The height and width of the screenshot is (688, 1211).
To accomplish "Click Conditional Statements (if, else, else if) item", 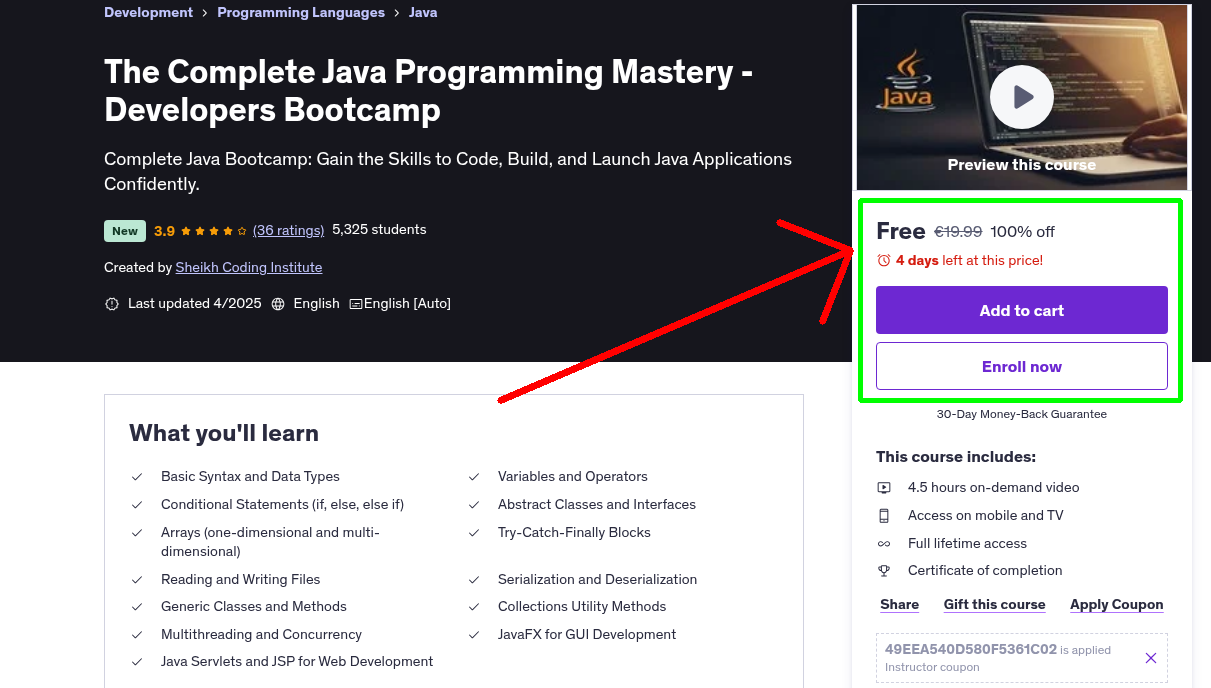I will 282,505.
